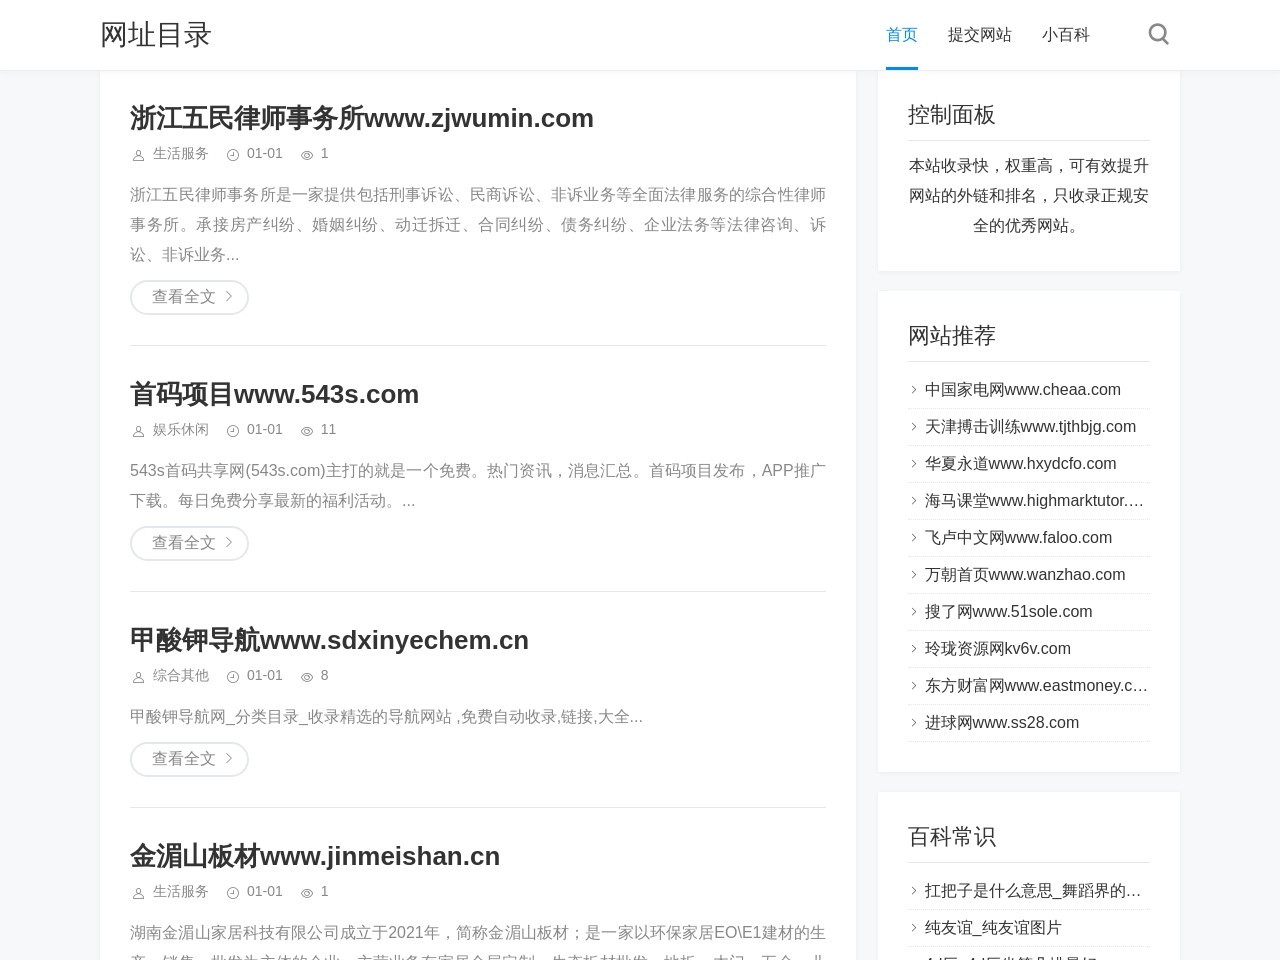The width and height of the screenshot is (1280, 960).
Task: Click 查看全文 under 浙江五民律师事务所
Action: 189,297
